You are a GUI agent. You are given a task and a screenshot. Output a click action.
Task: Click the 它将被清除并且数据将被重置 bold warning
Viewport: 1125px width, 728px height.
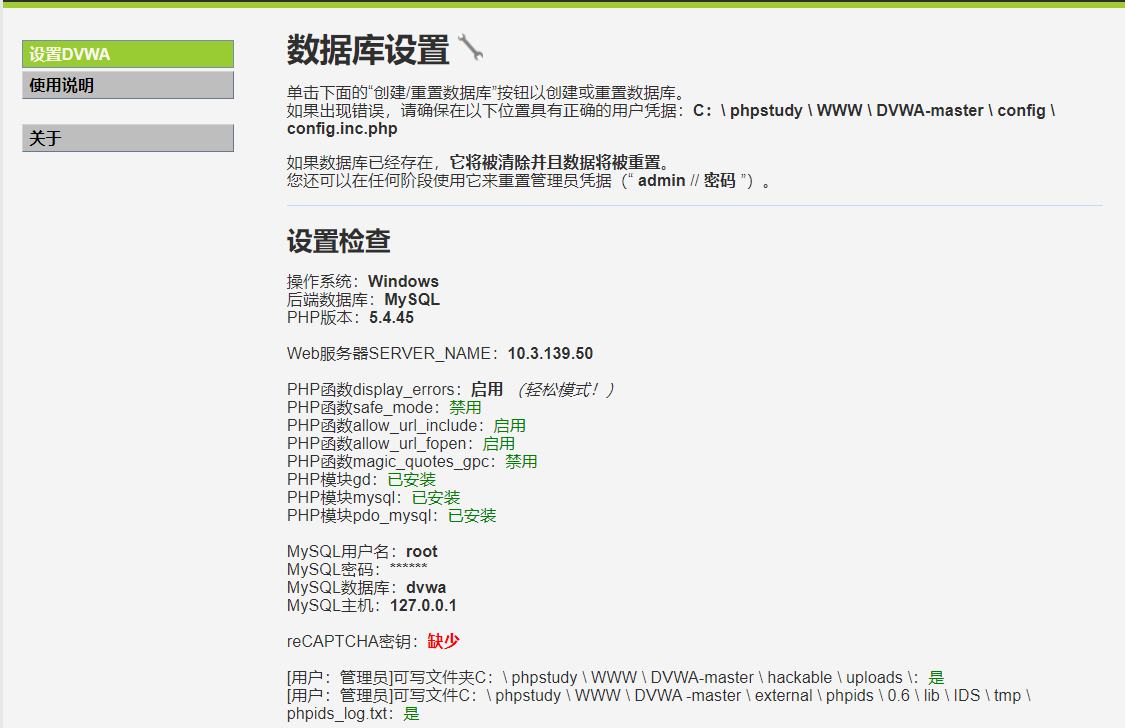(x=555, y=163)
